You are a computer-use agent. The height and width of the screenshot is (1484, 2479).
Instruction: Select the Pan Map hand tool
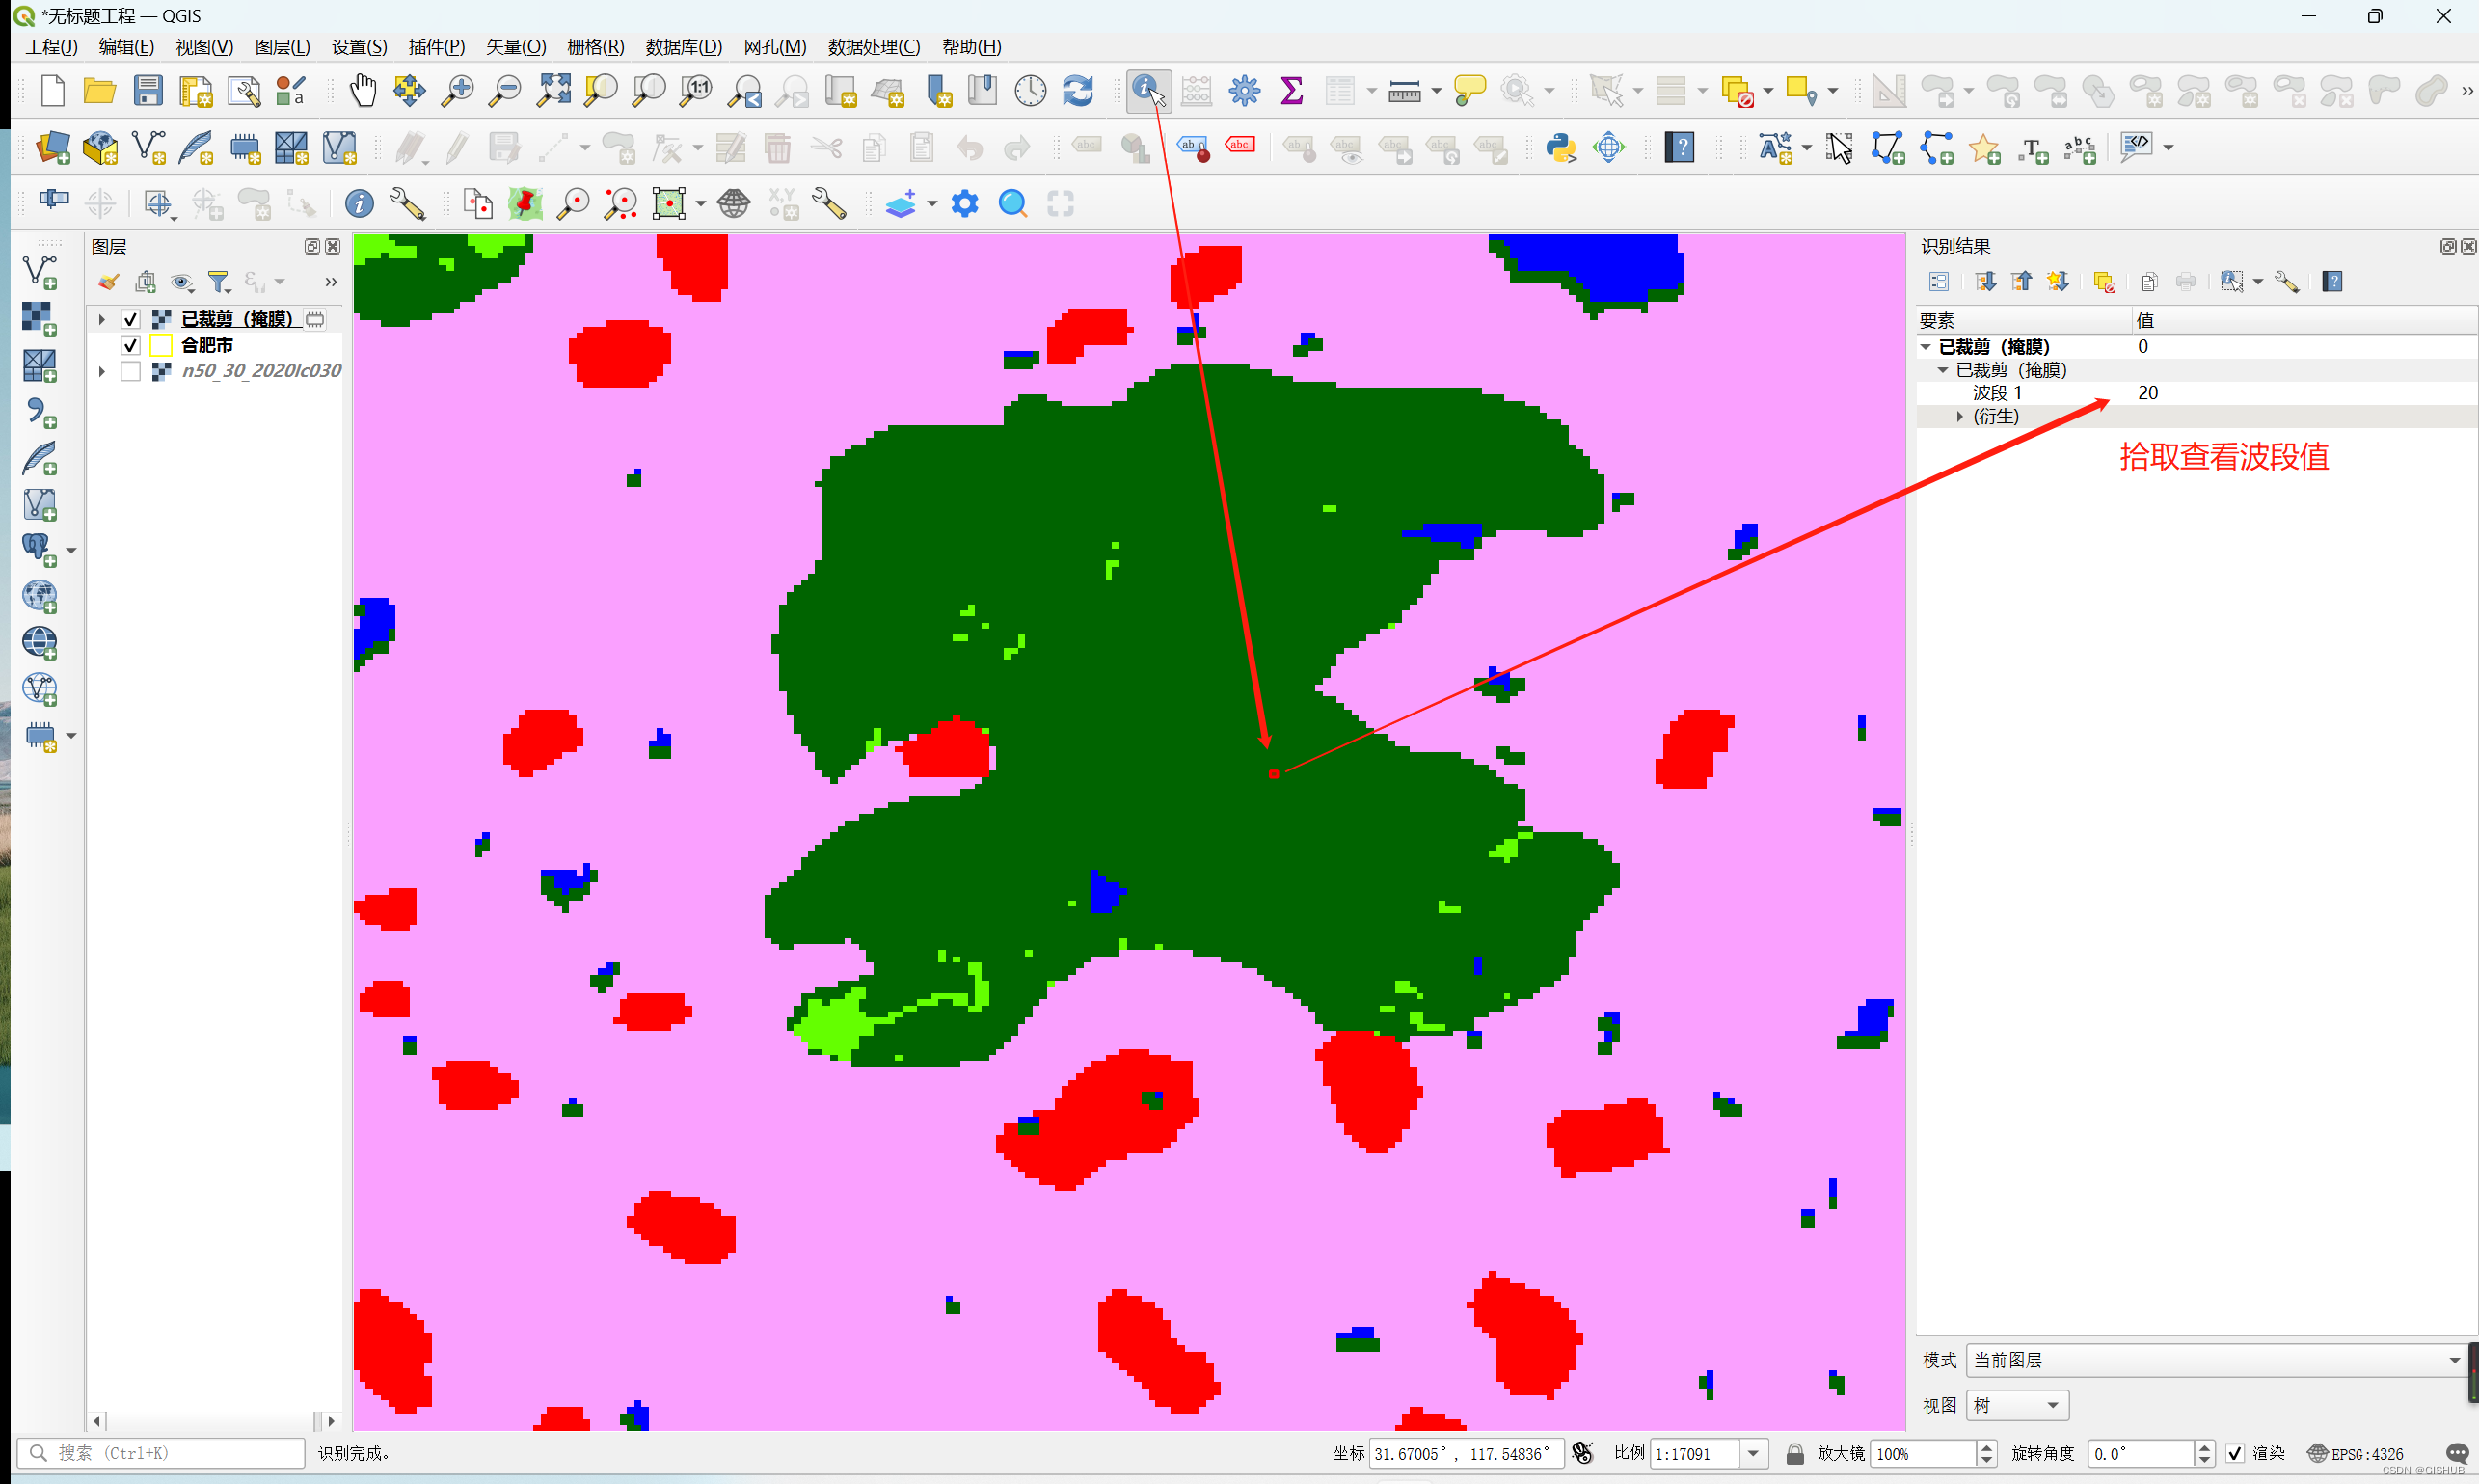tap(362, 91)
